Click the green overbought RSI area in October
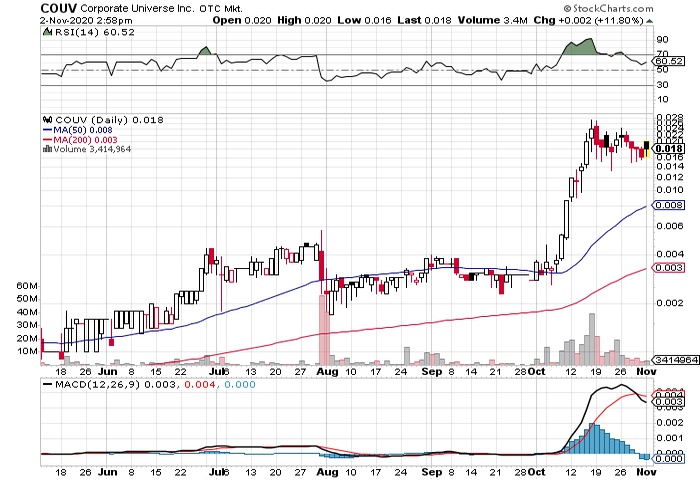The height and width of the screenshot is (480, 700). tap(580, 48)
